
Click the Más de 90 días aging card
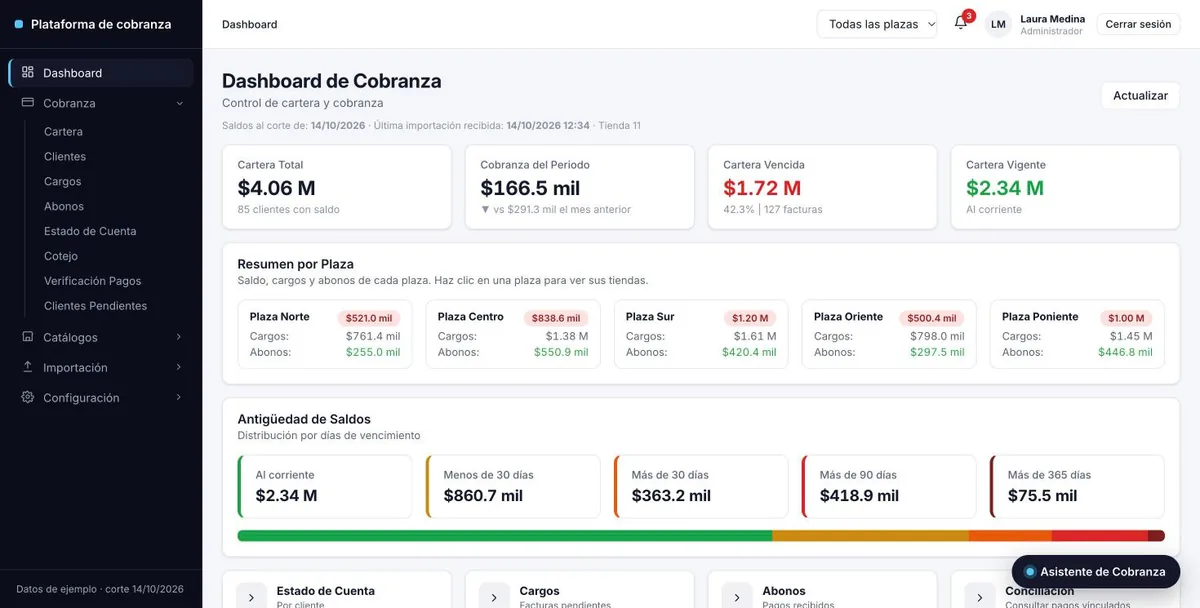click(889, 487)
